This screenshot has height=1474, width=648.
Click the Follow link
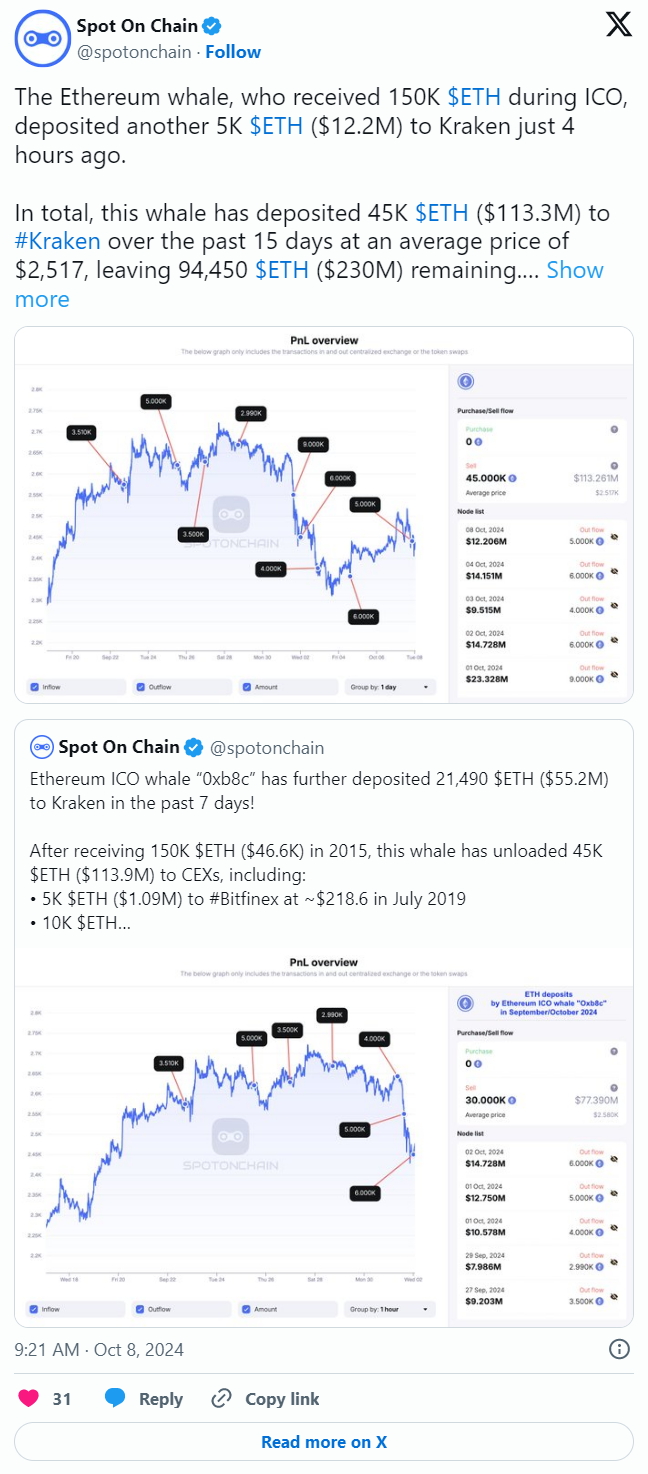(233, 52)
